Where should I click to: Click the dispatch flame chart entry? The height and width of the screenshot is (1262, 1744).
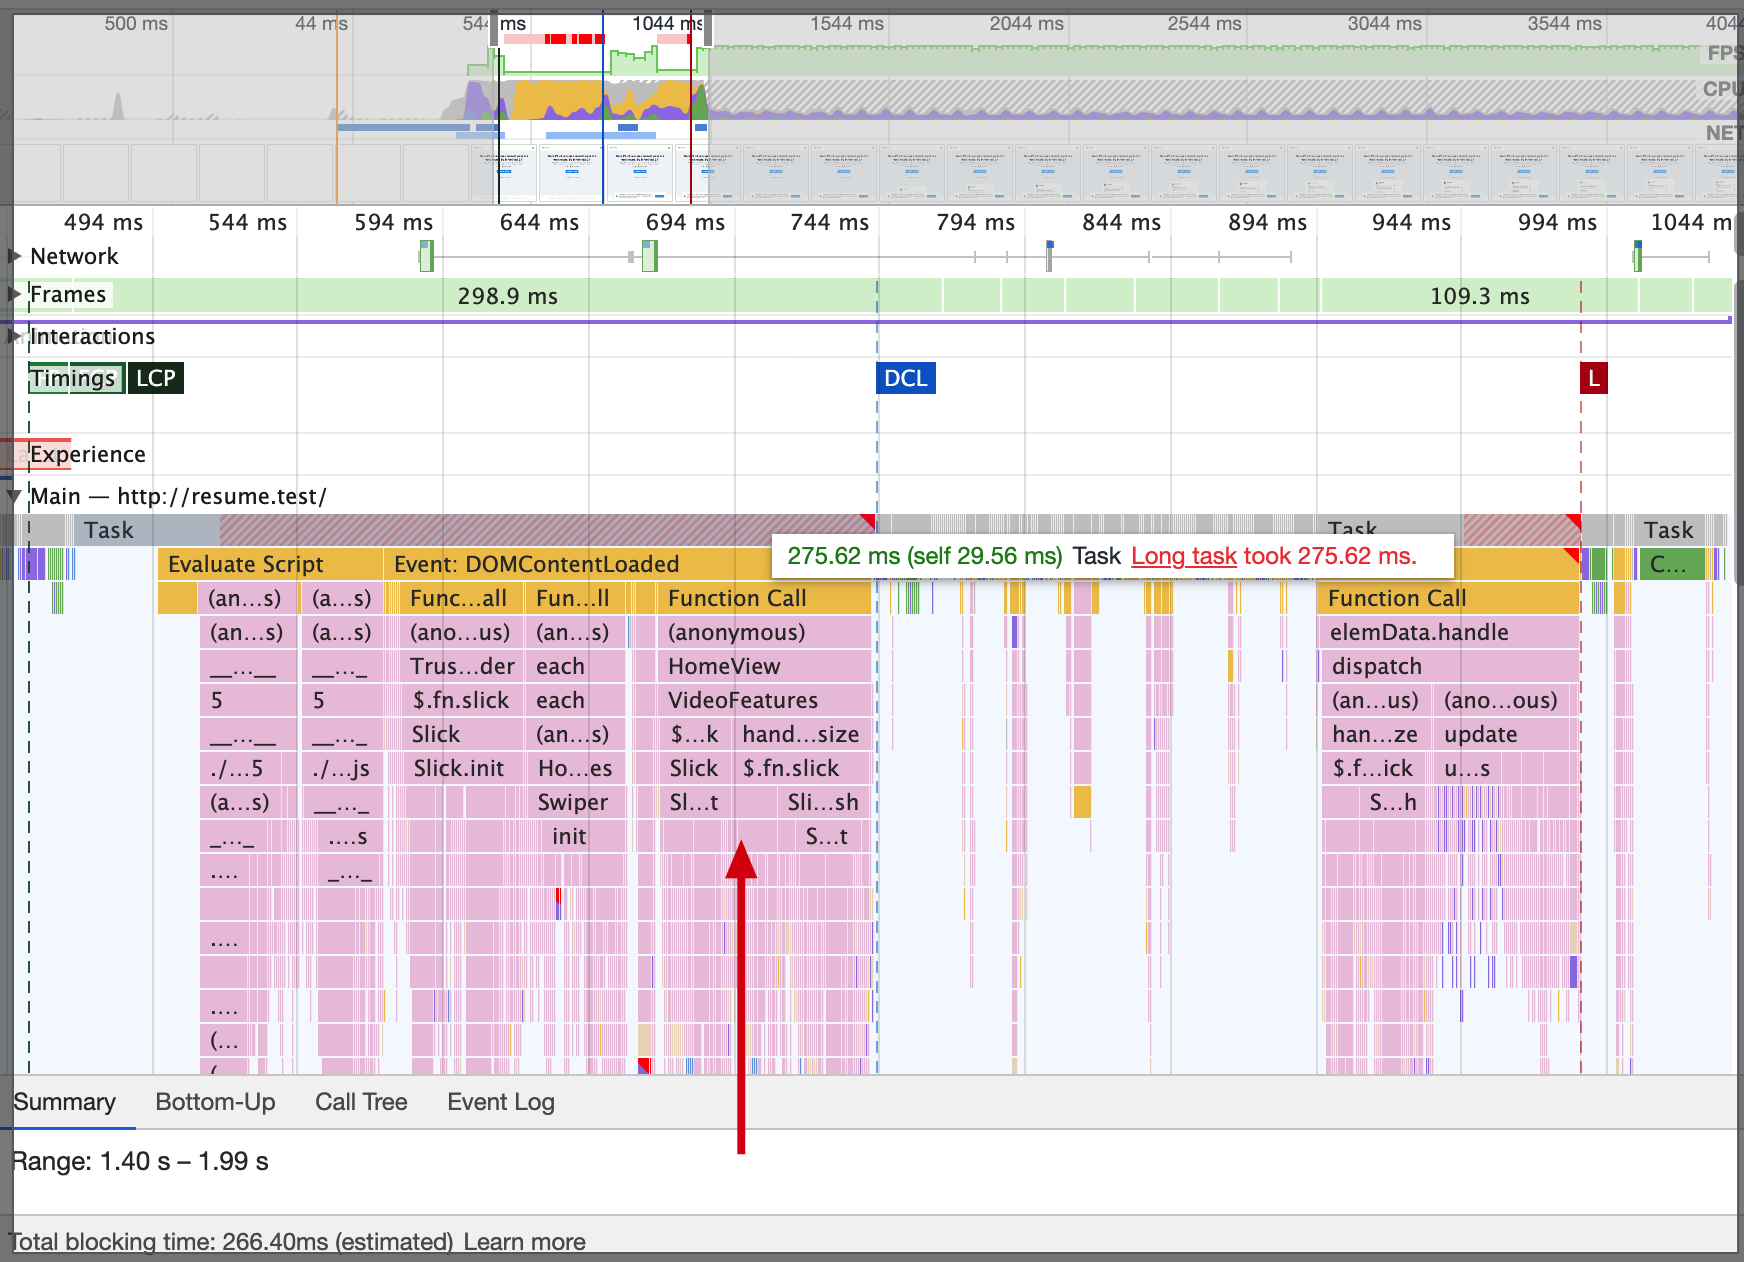[x=1450, y=666]
